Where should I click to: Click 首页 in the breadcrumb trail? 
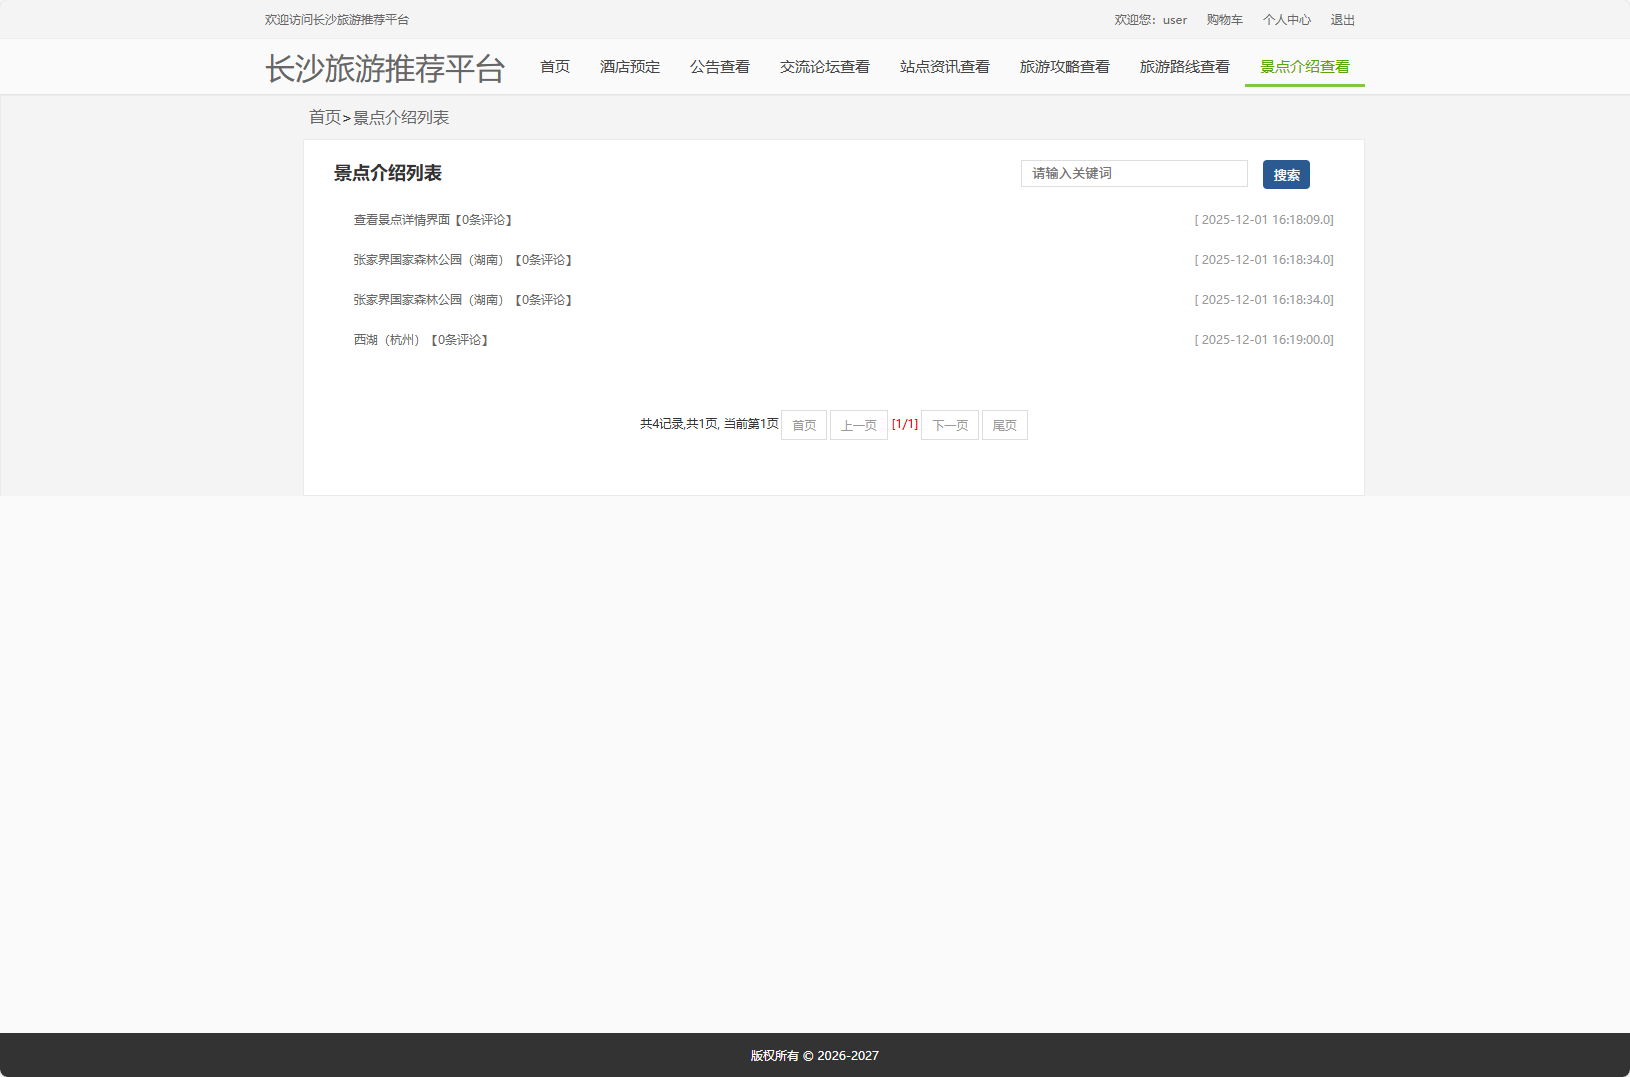pos(324,117)
